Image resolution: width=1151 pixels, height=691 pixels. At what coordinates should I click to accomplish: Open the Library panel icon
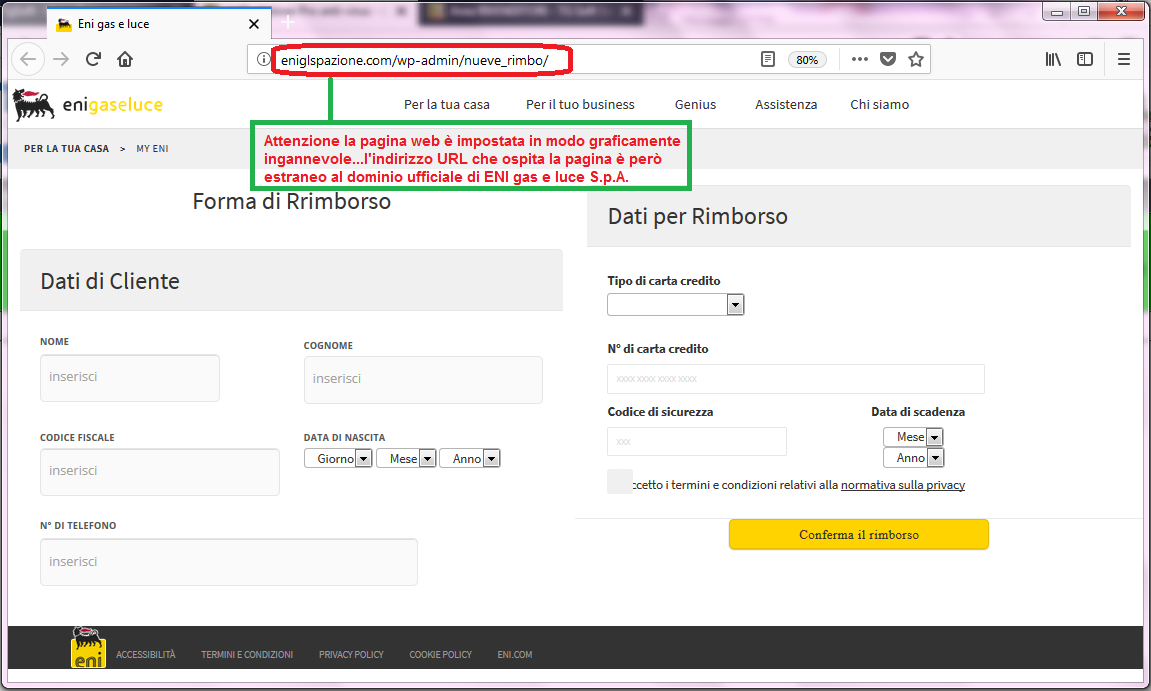pos(1053,59)
